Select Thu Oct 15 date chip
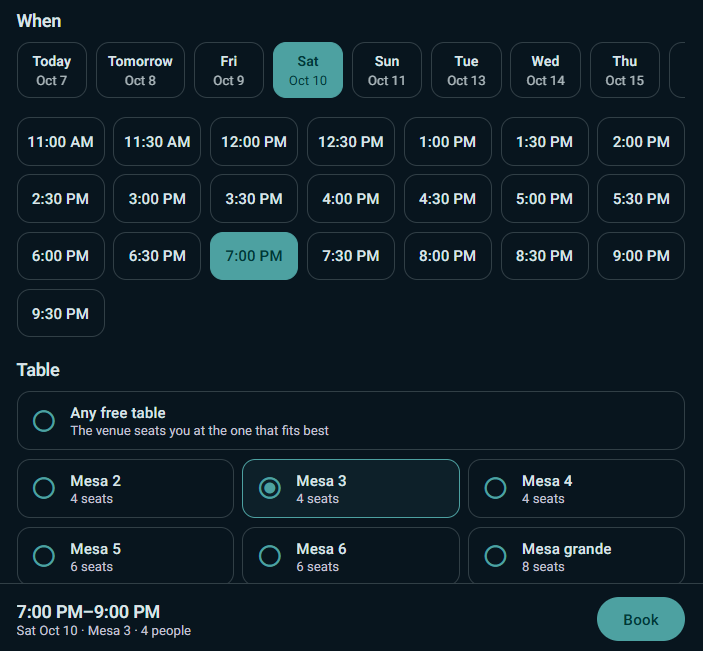This screenshot has height=651, width=703. coord(625,70)
